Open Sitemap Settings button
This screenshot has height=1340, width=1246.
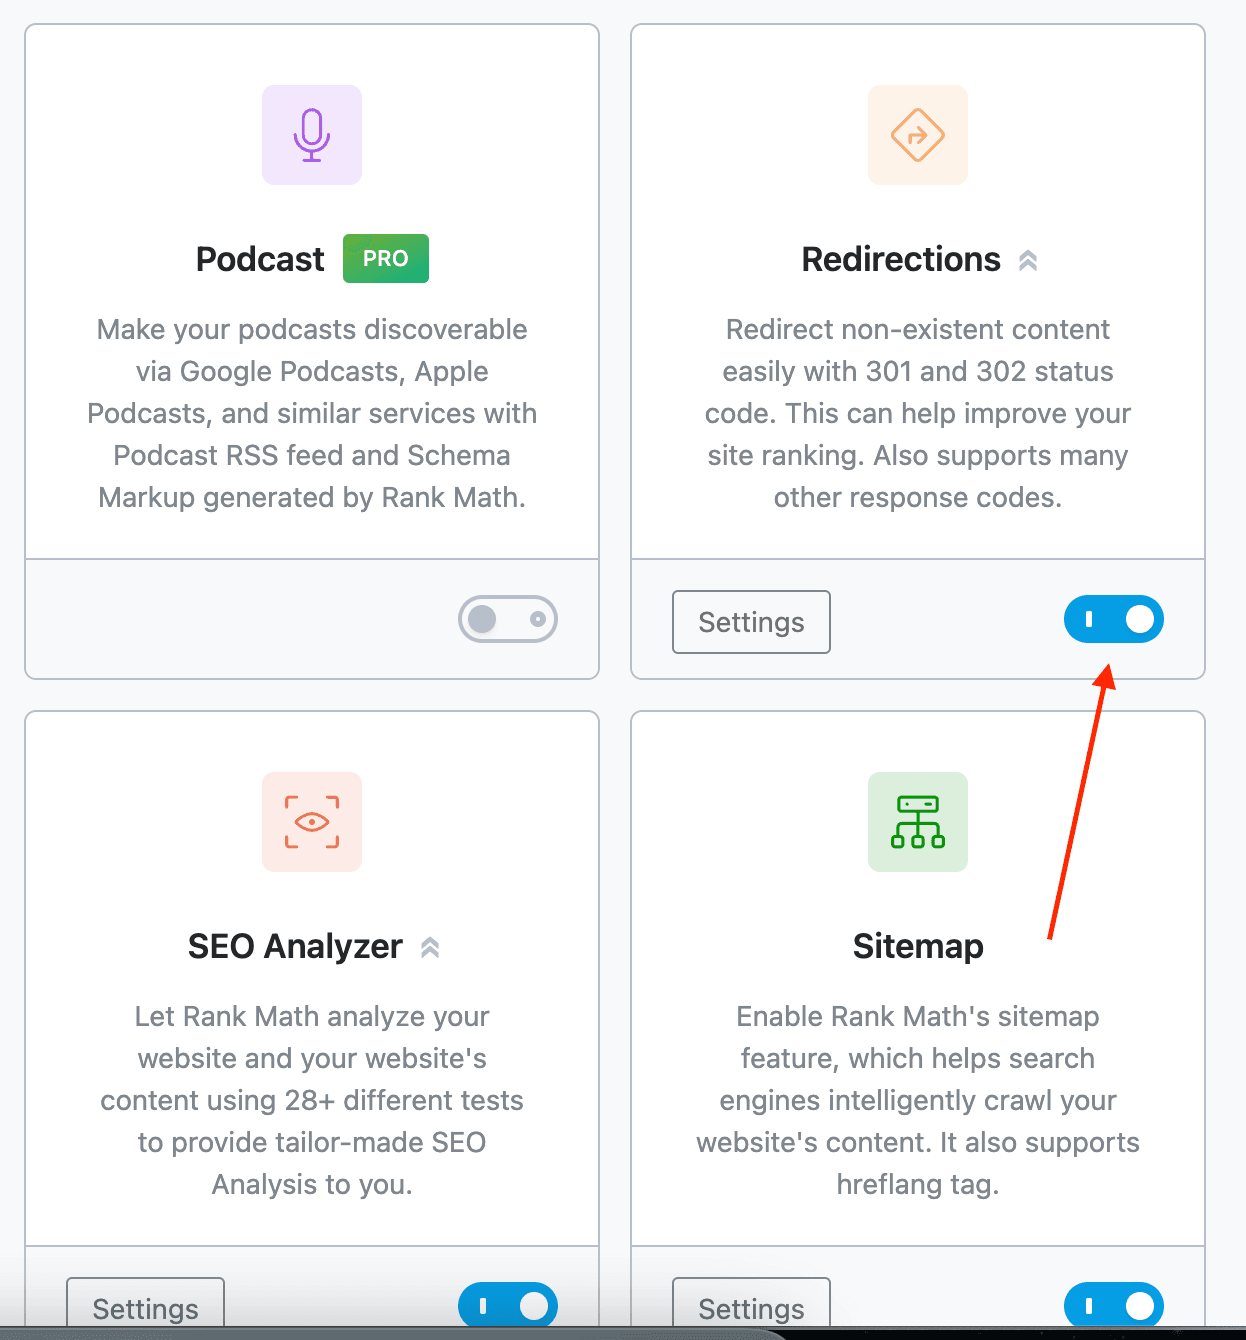751,1307
